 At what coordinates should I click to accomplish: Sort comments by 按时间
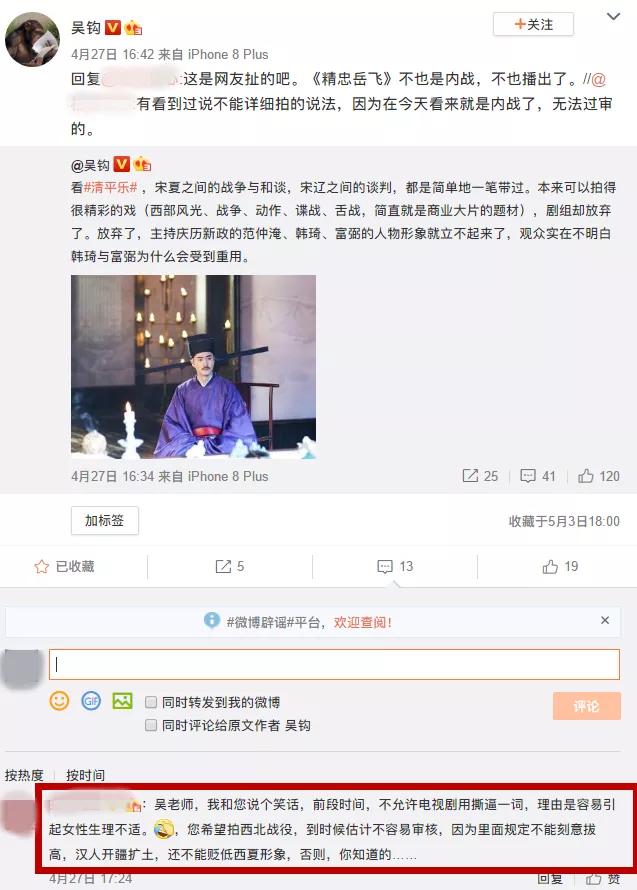point(86,775)
